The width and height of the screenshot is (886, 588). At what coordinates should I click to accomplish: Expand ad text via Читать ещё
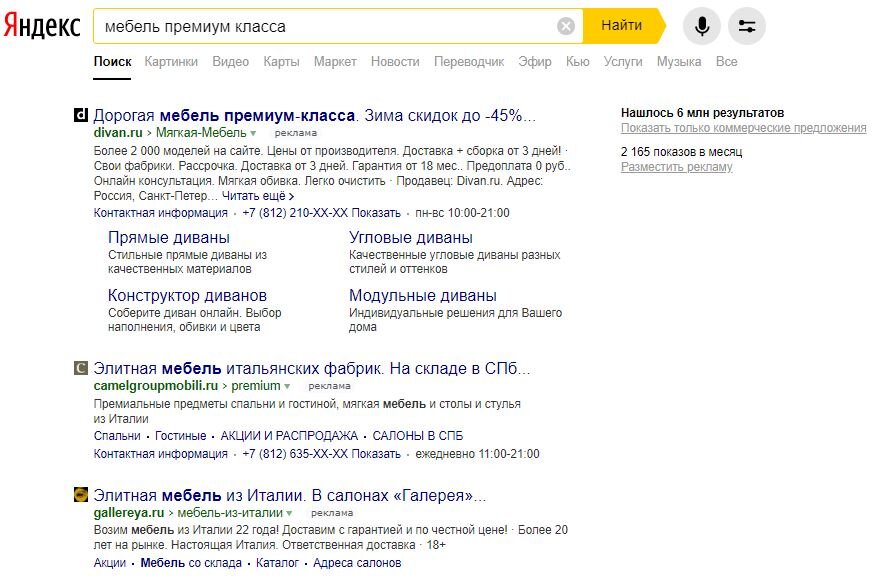point(258,196)
